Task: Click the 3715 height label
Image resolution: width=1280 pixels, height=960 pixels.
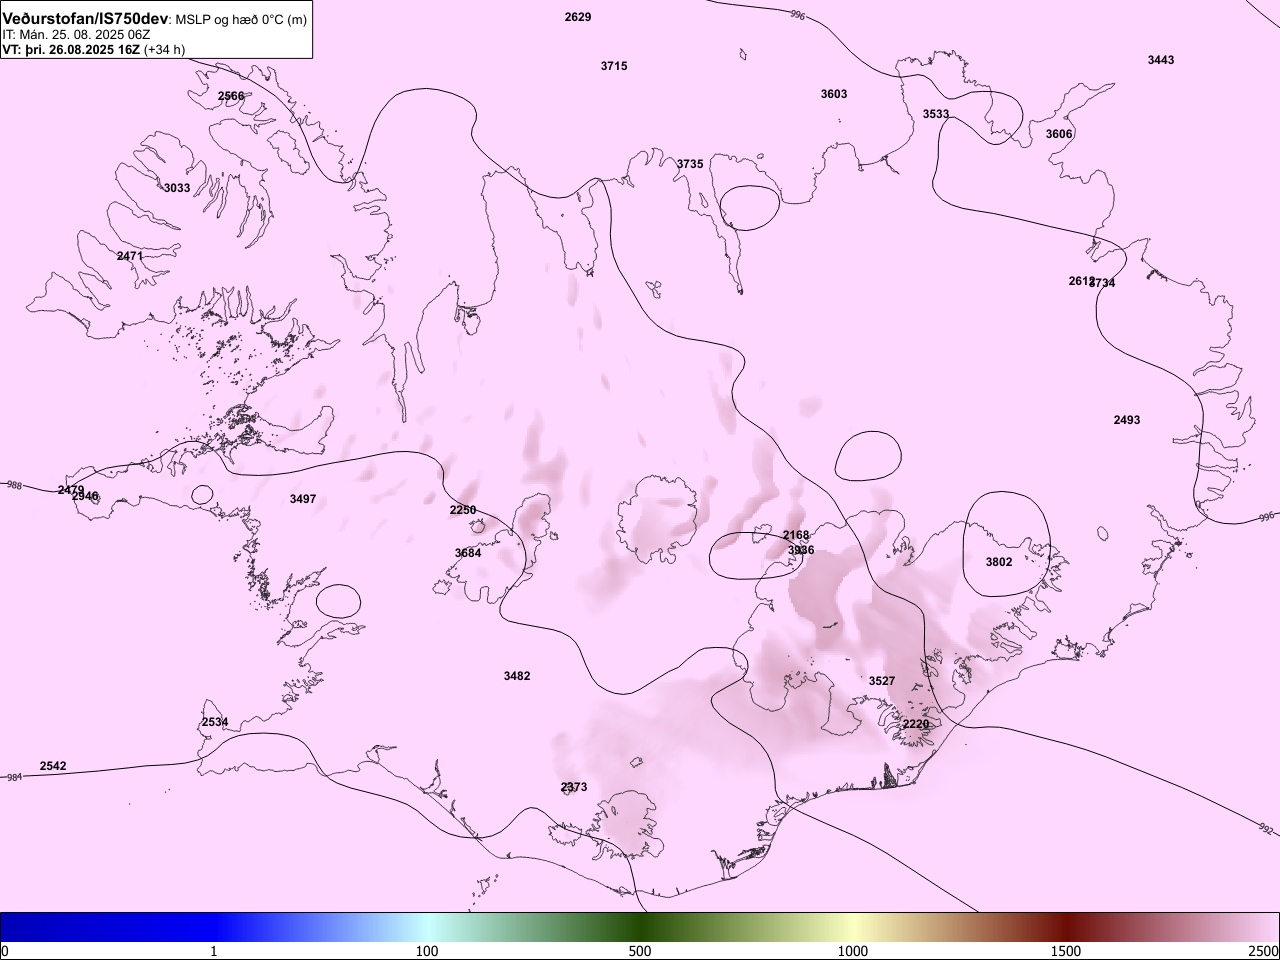Action: click(x=614, y=66)
